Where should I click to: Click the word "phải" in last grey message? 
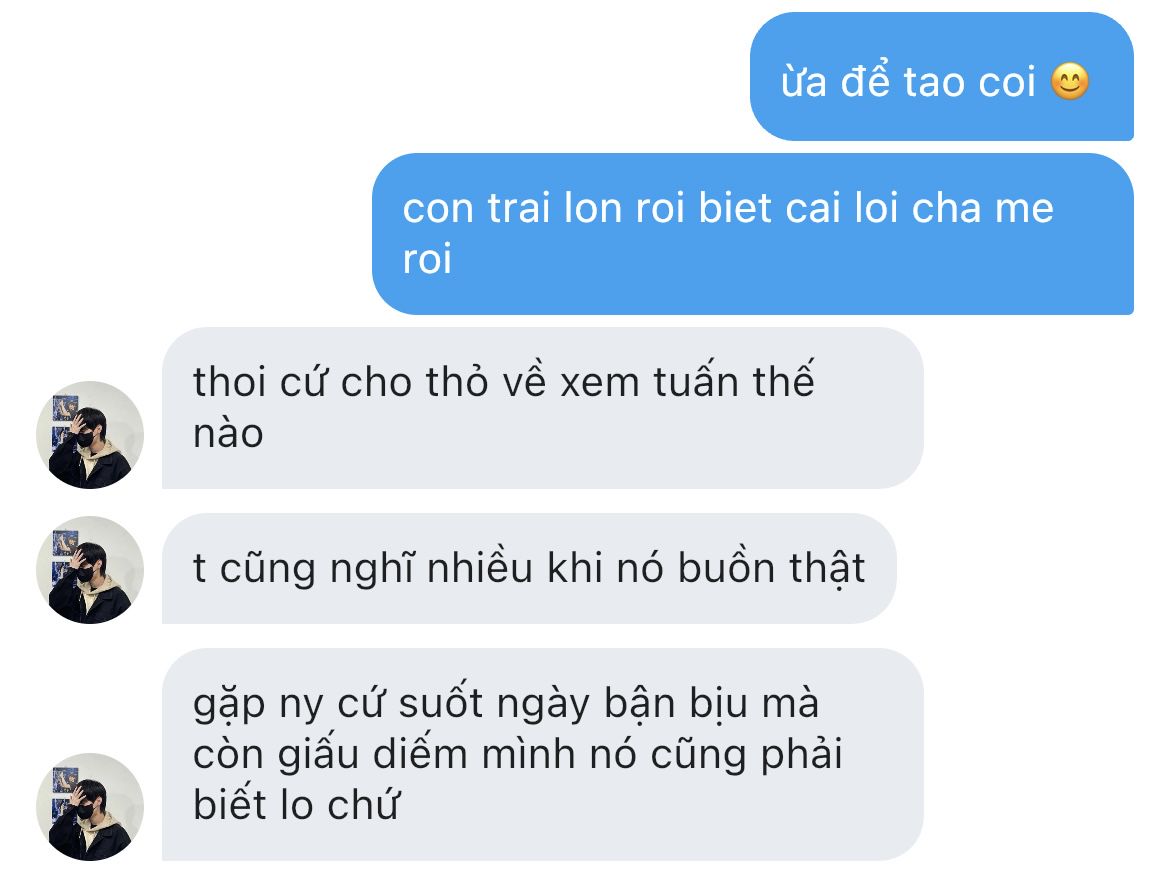[801, 755]
